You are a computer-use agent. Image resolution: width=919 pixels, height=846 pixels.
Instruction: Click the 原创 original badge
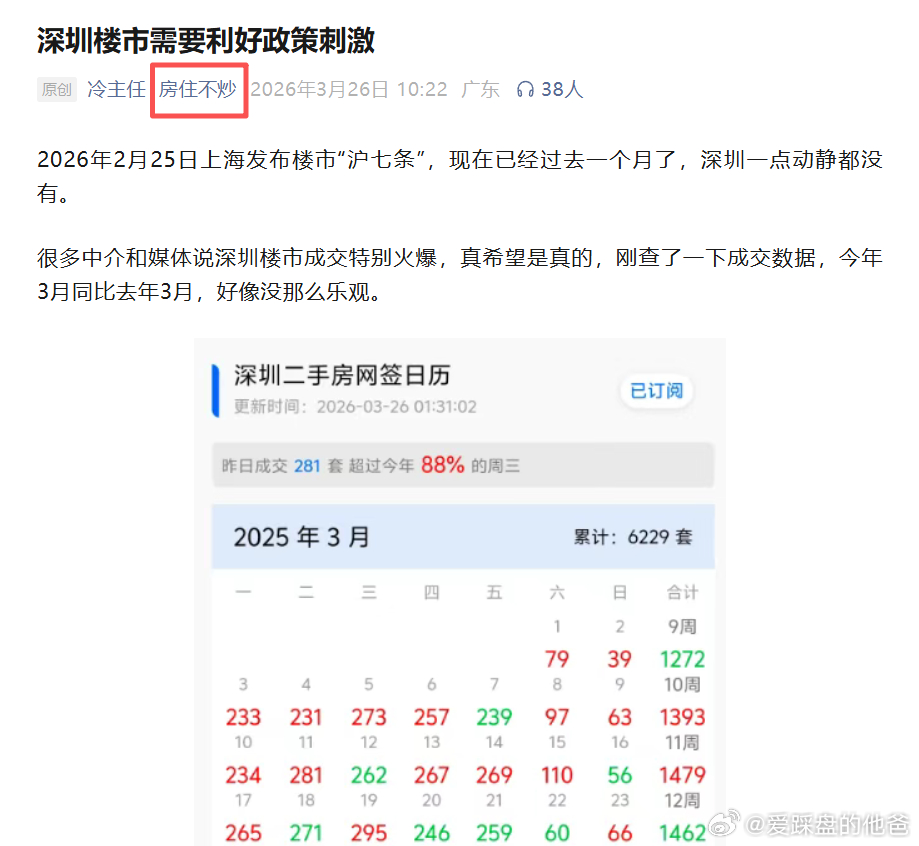point(57,89)
